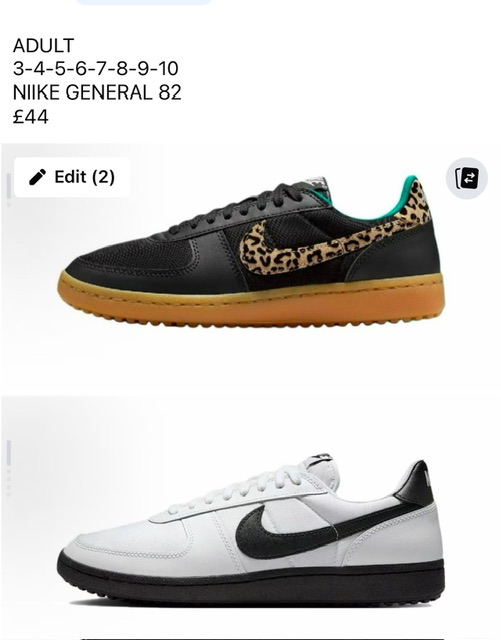Click the white laces on the second shoe

(239, 490)
